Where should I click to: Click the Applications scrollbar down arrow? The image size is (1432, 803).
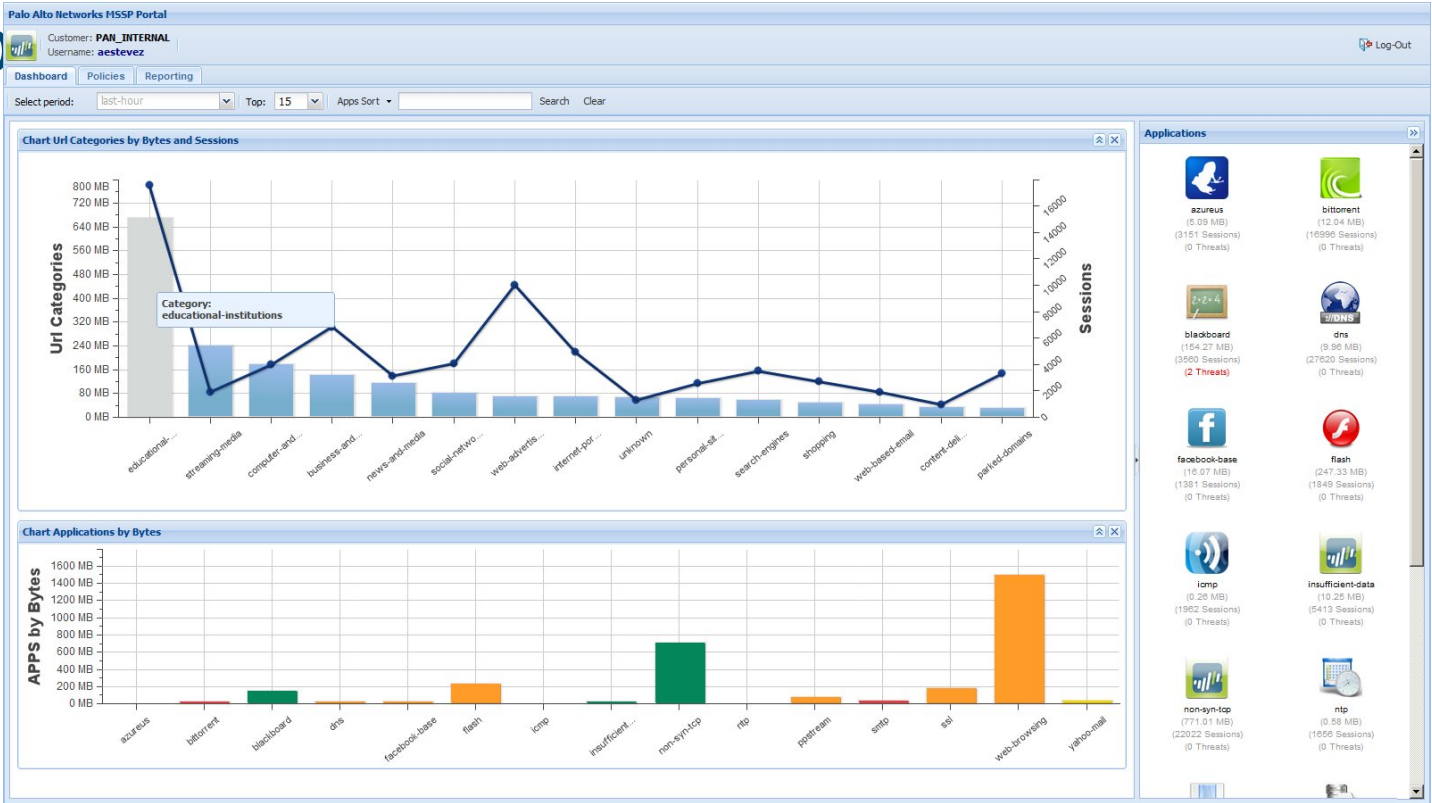pos(1415,791)
